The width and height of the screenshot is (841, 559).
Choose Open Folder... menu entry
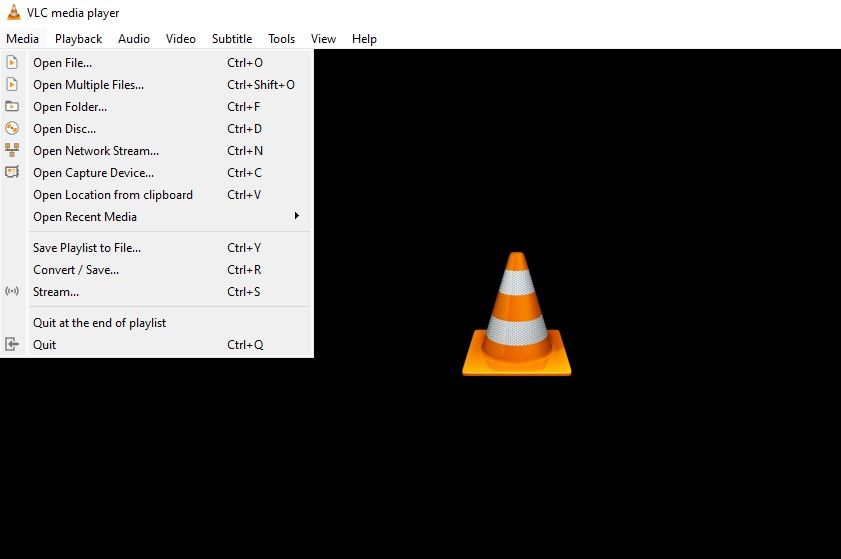pyautogui.click(x=157, y=107)
